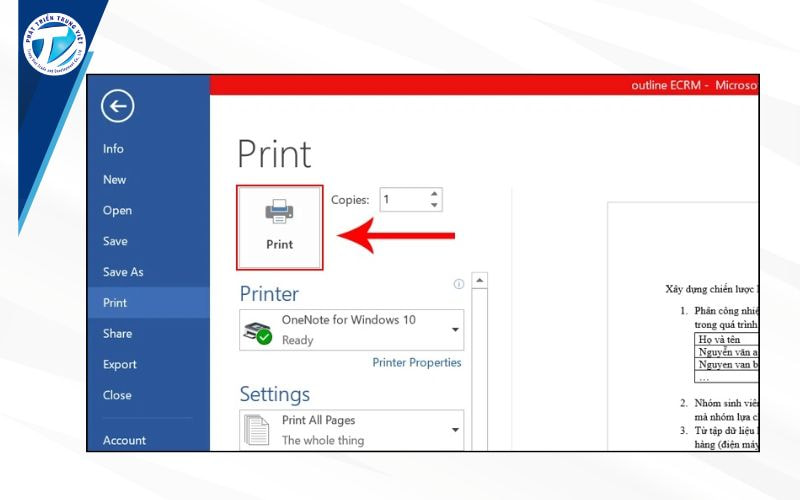
Task: Click the scroll up arrow of settings pane
Action: (480, 281)
